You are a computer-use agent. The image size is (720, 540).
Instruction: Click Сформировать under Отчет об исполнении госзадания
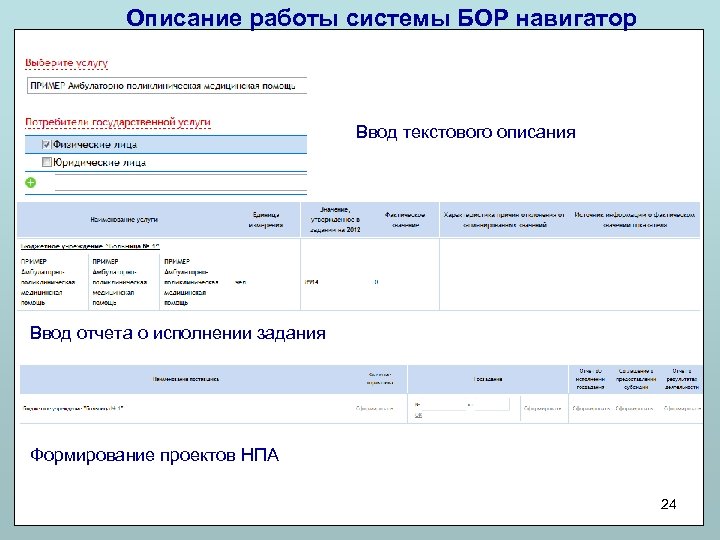[591, 408]
